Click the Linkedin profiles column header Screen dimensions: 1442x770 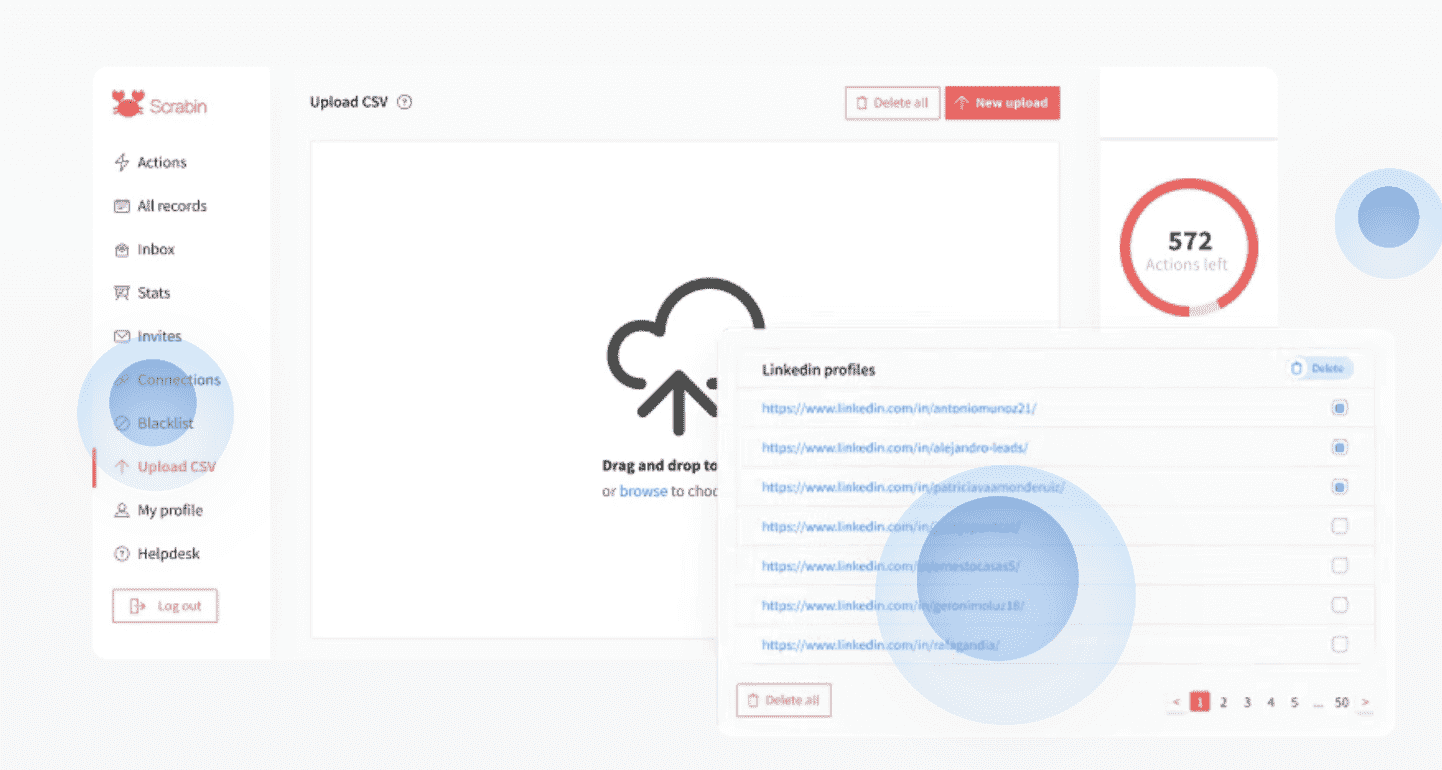click(818, 369)
